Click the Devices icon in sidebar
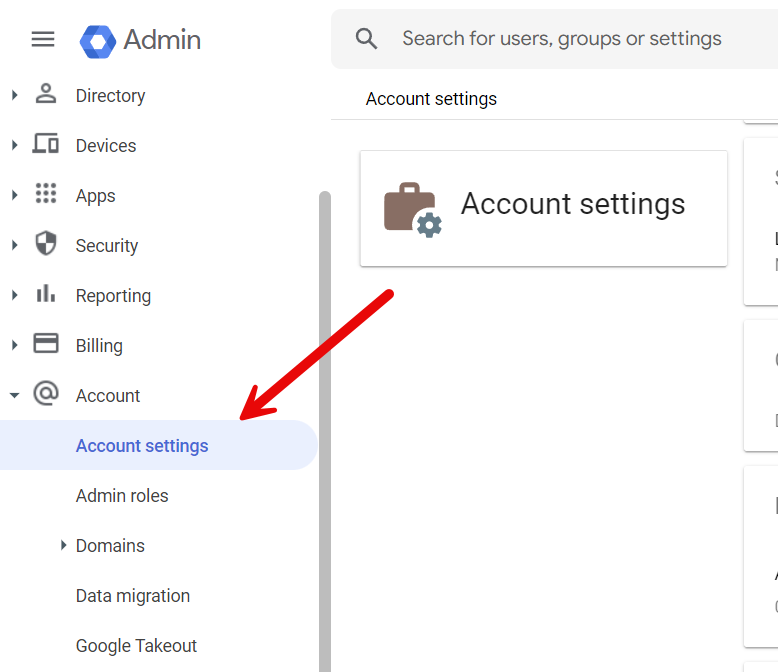 [46, 145]
